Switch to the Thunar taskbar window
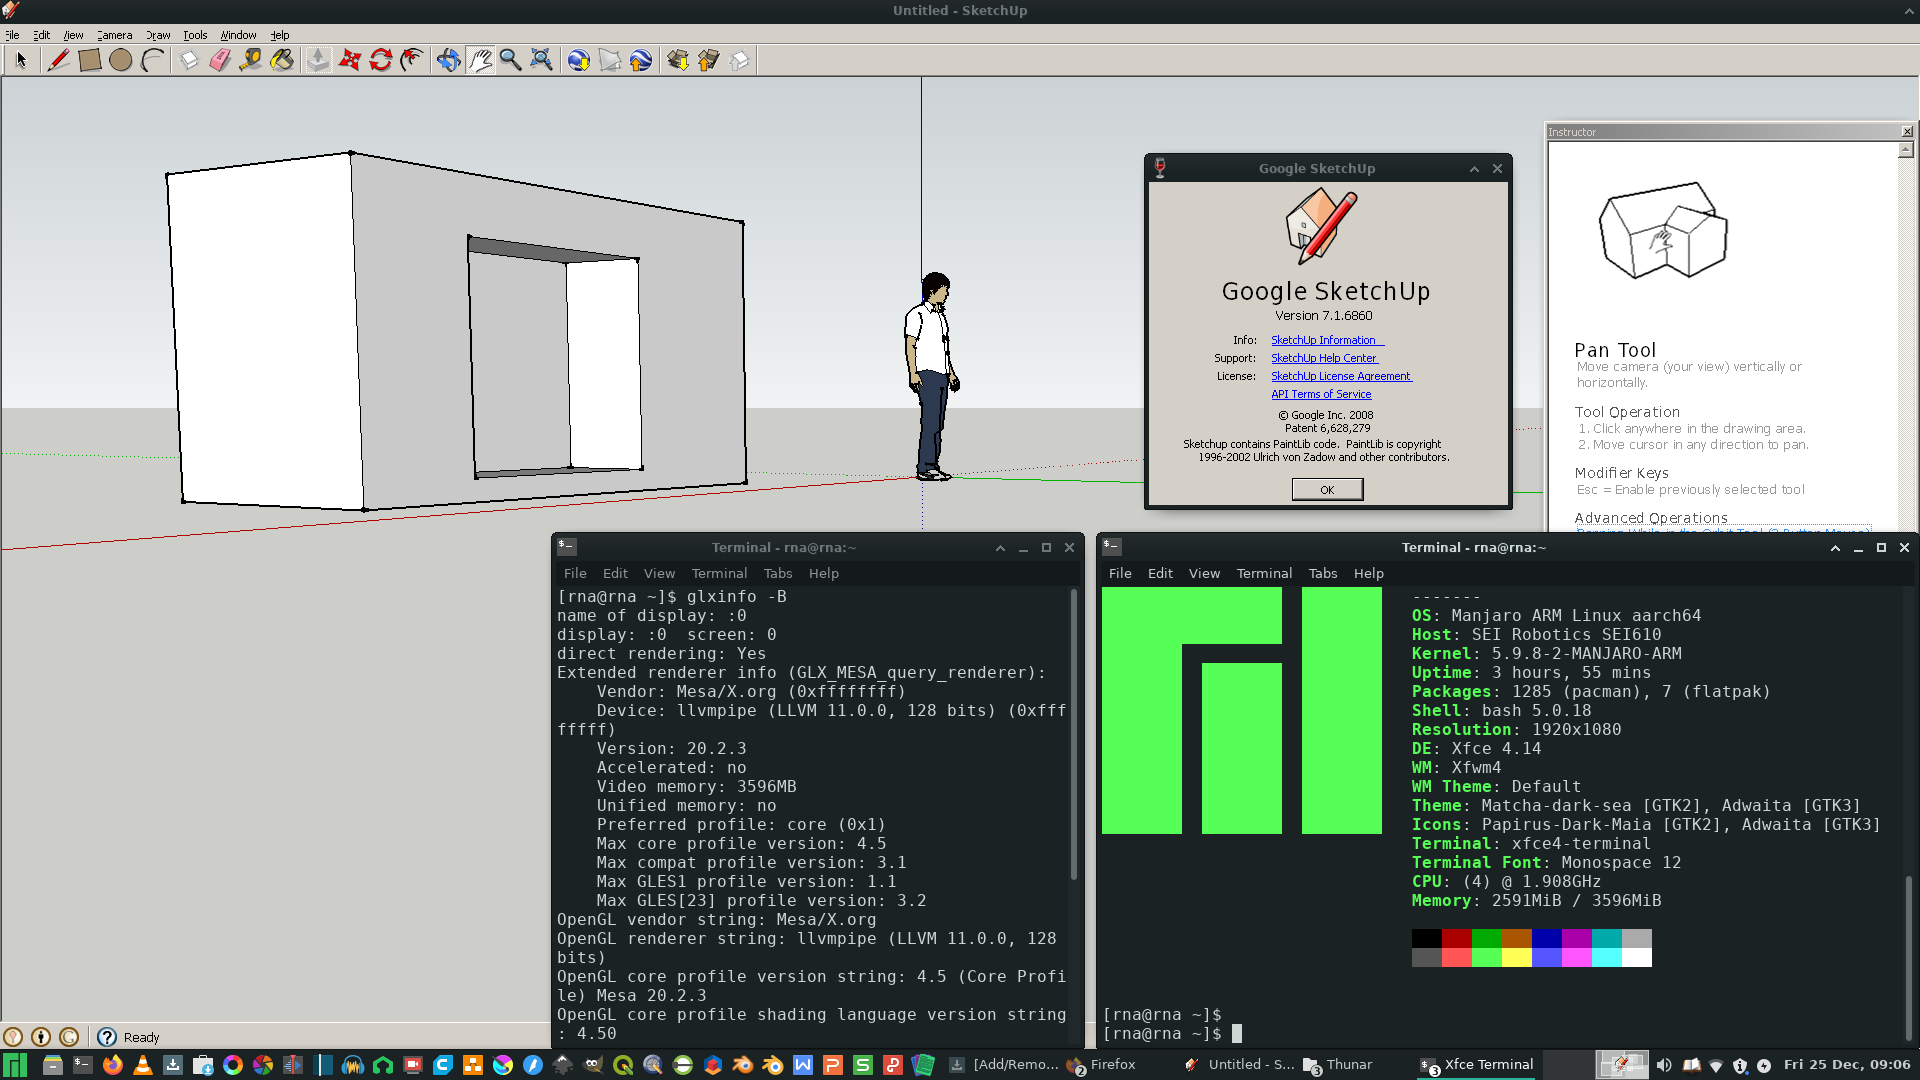The height and width of the screenshot is (1080, 1920). [1338, 1065]
